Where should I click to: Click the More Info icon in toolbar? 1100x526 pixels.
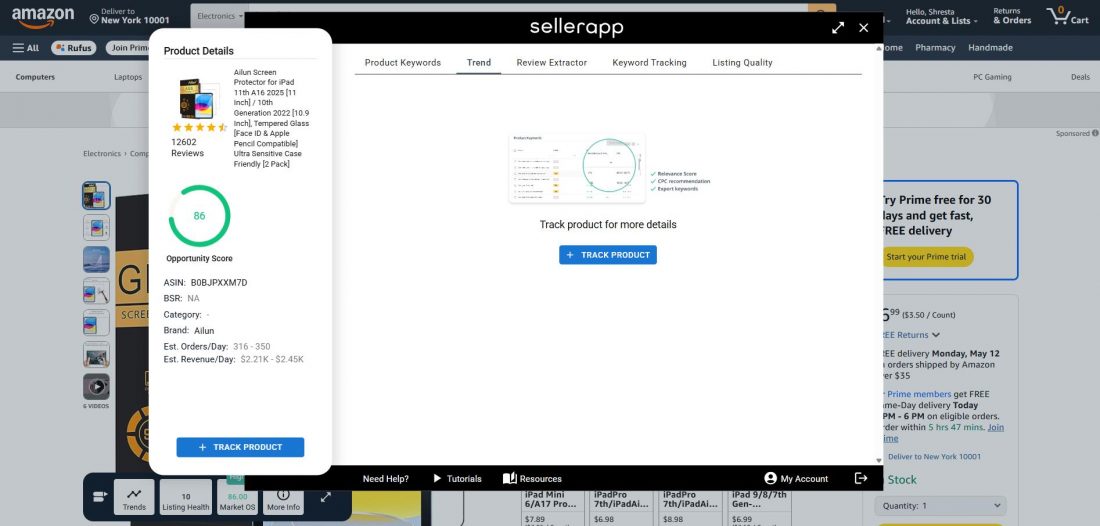283,495
